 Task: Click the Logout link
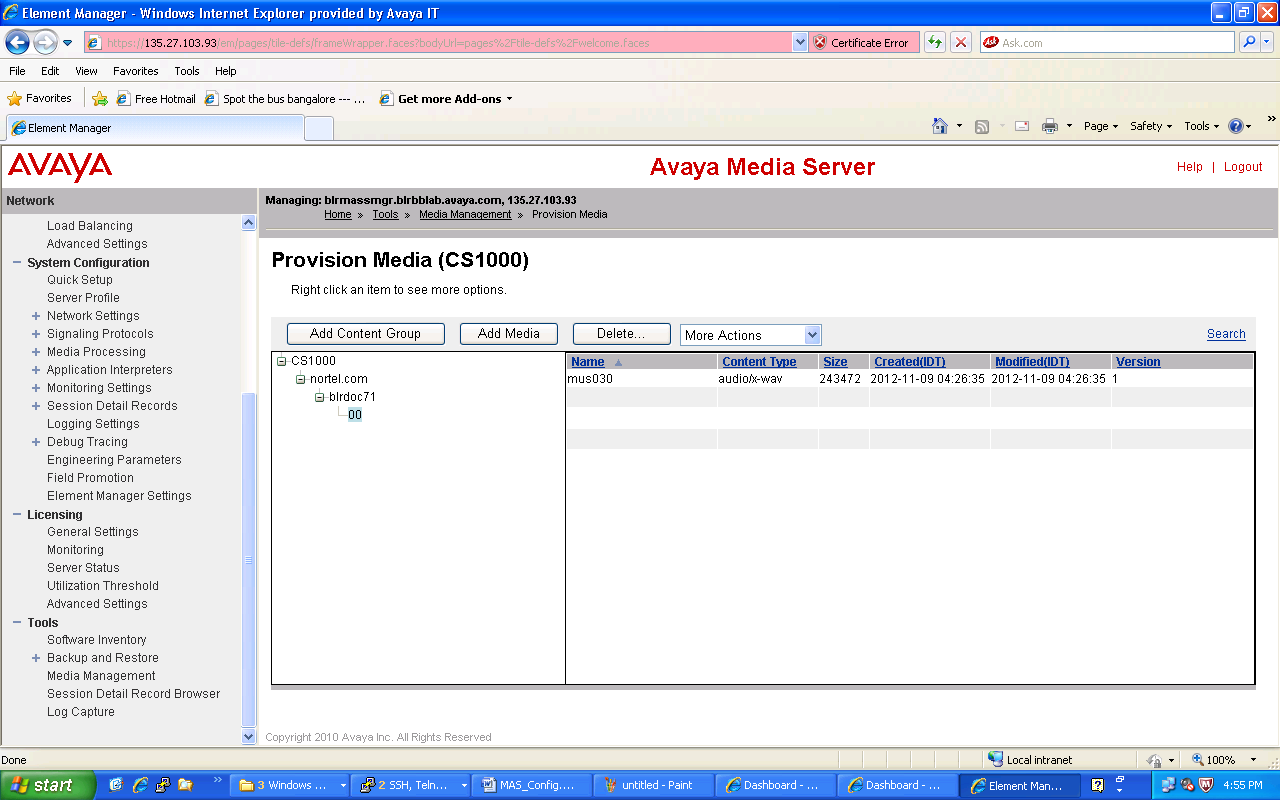coord(1243,167)
